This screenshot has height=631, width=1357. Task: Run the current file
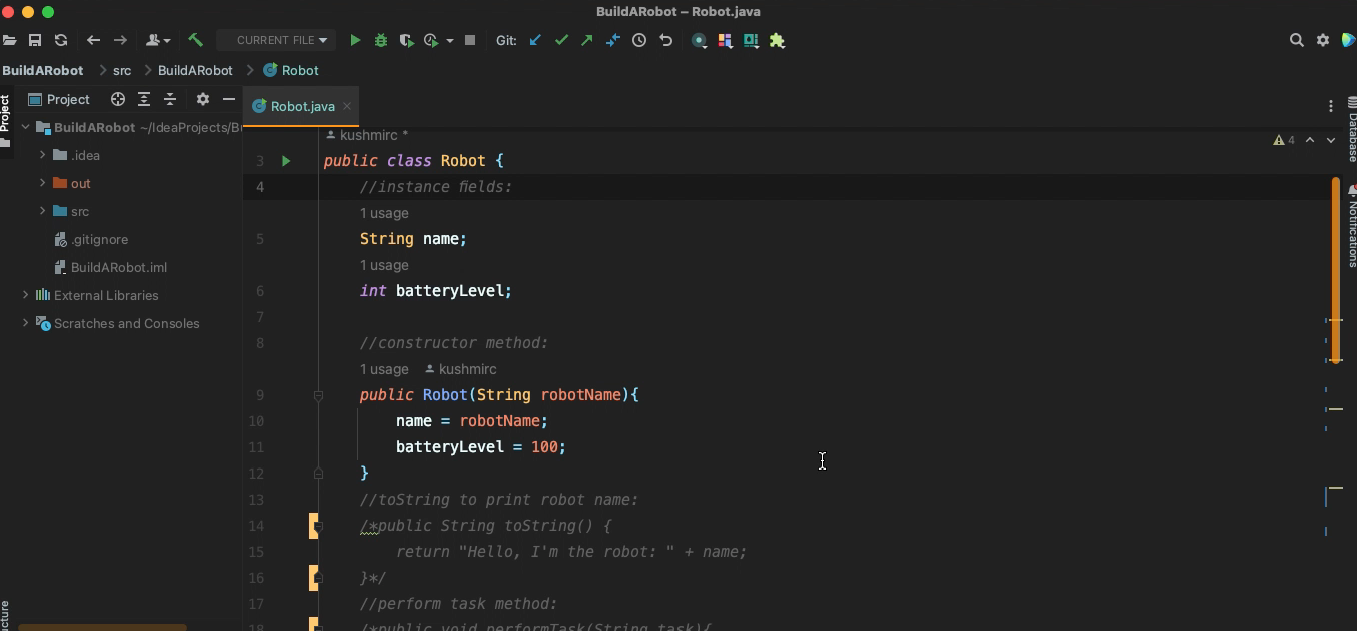pos(355,40)
